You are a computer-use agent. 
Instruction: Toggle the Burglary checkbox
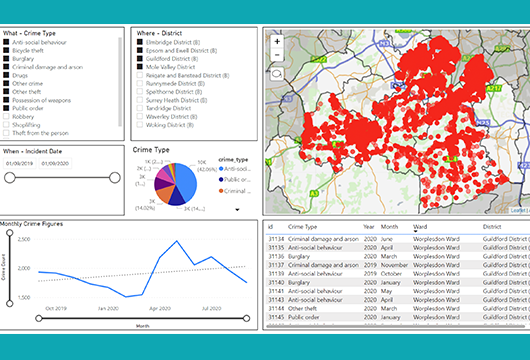[x=6, y=58]
